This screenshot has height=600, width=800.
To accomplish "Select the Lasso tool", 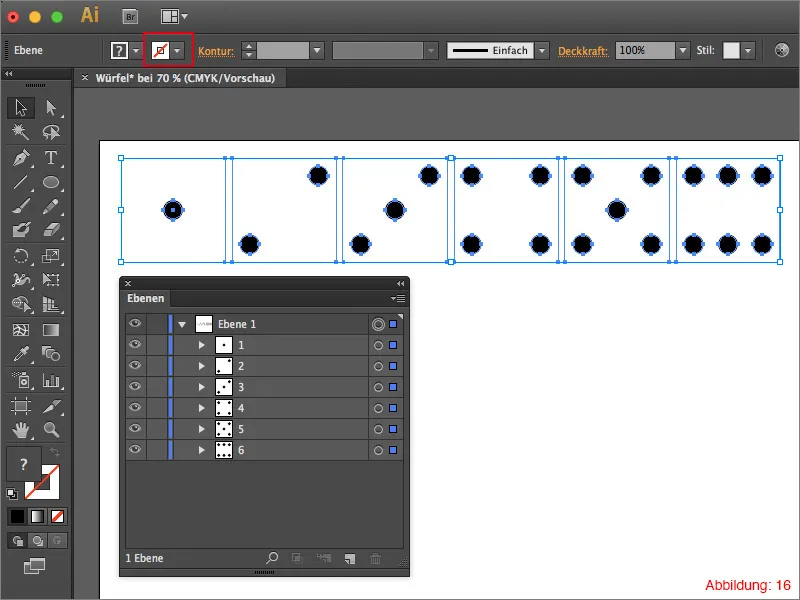I will click(51, 132).
